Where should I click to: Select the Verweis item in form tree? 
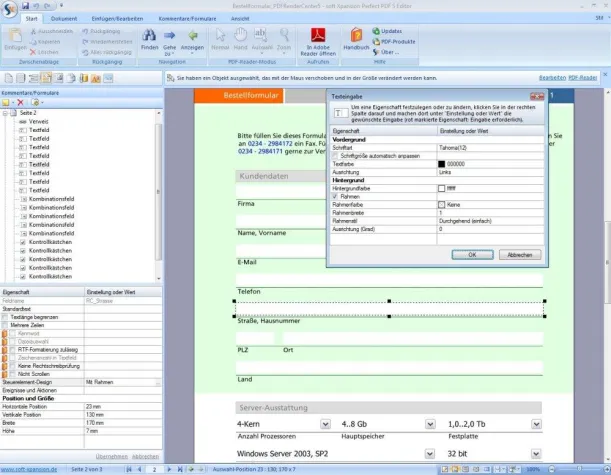tap(39, 122)
